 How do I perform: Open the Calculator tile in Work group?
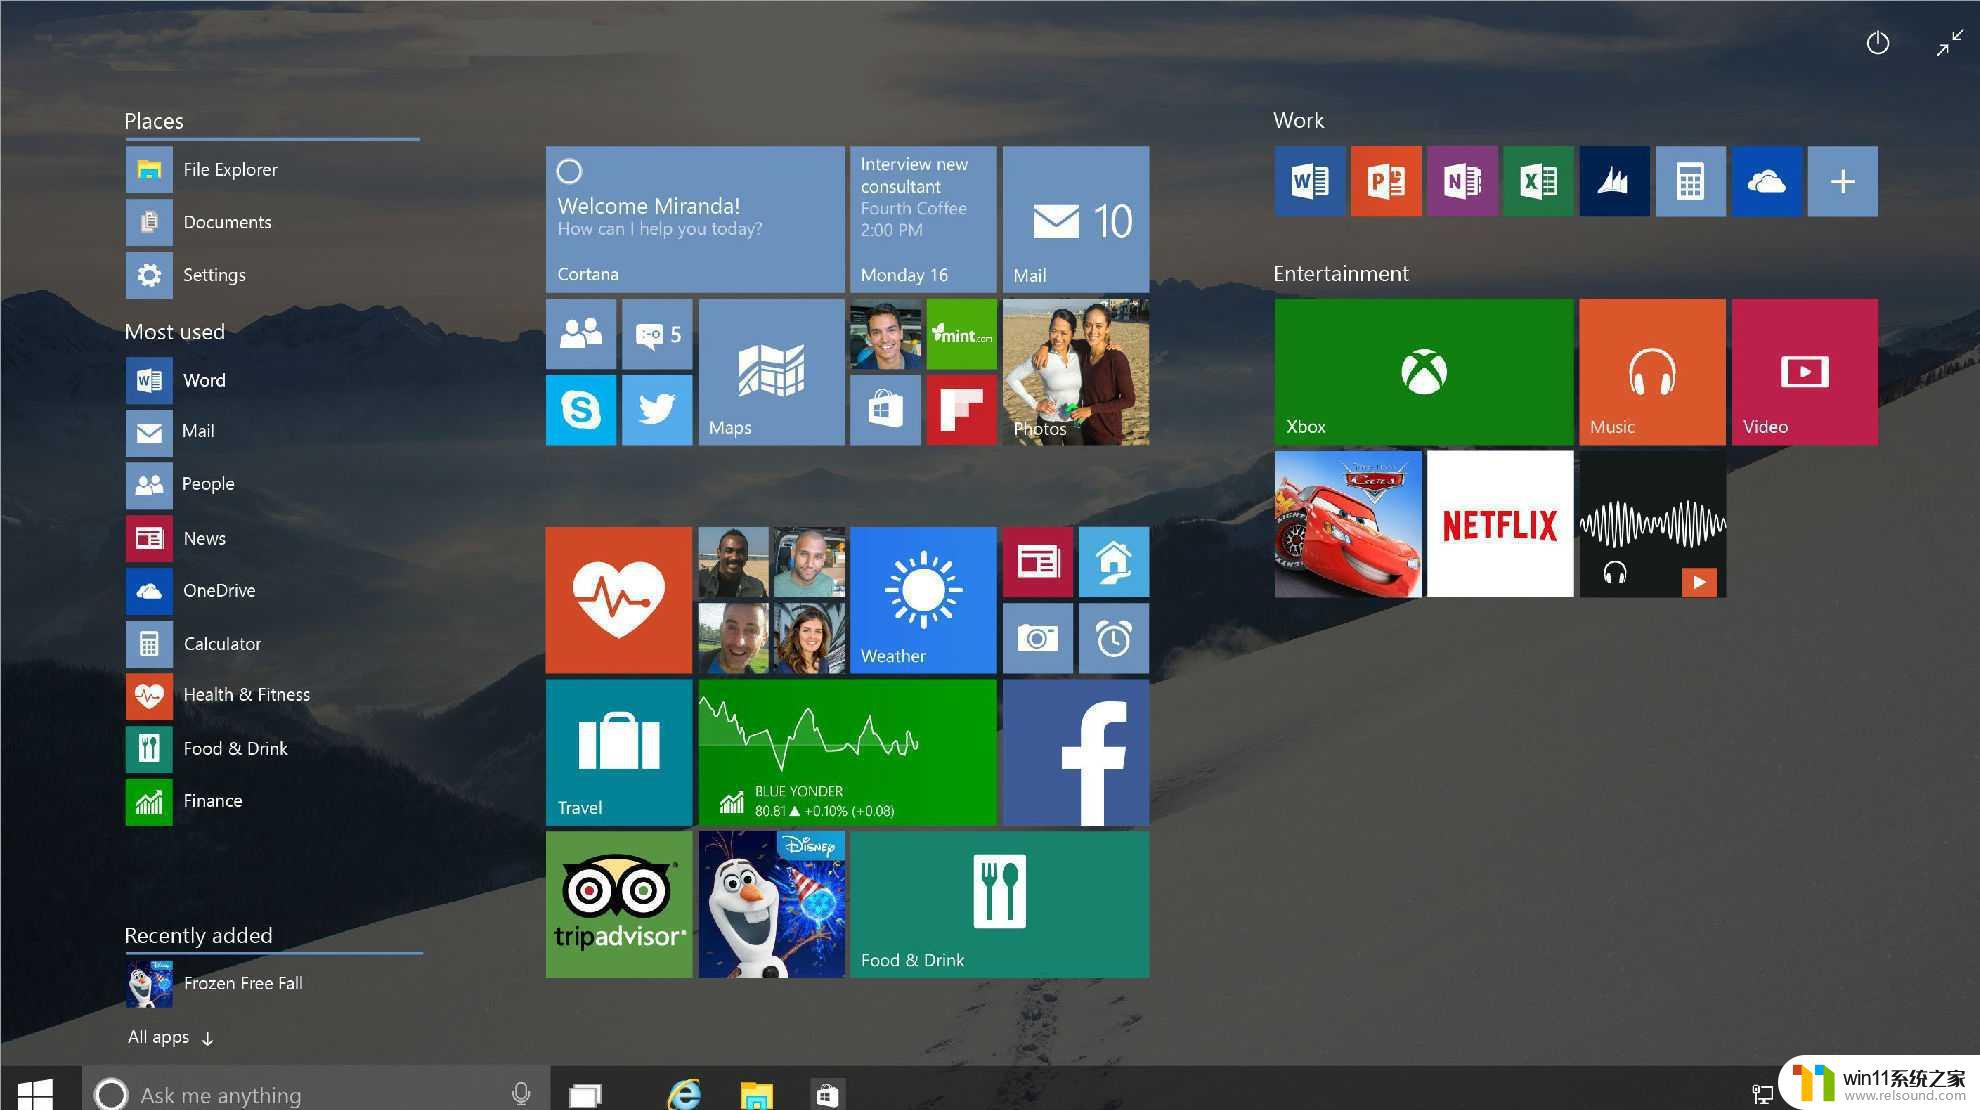click(1690, 181)
